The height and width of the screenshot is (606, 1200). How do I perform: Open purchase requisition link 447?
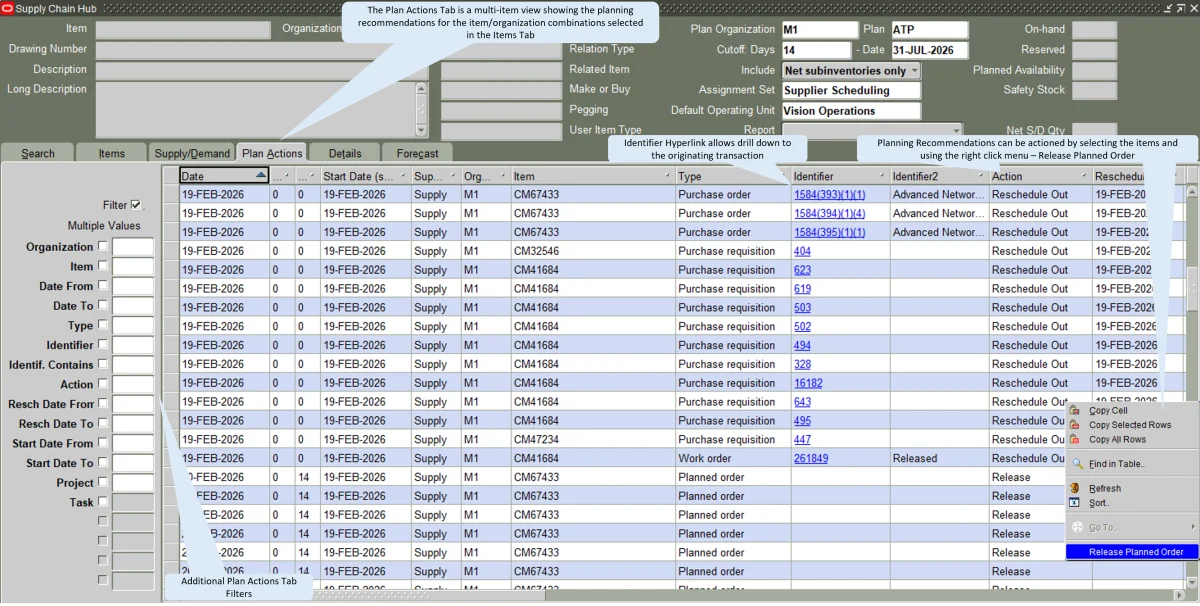[802, 439]
